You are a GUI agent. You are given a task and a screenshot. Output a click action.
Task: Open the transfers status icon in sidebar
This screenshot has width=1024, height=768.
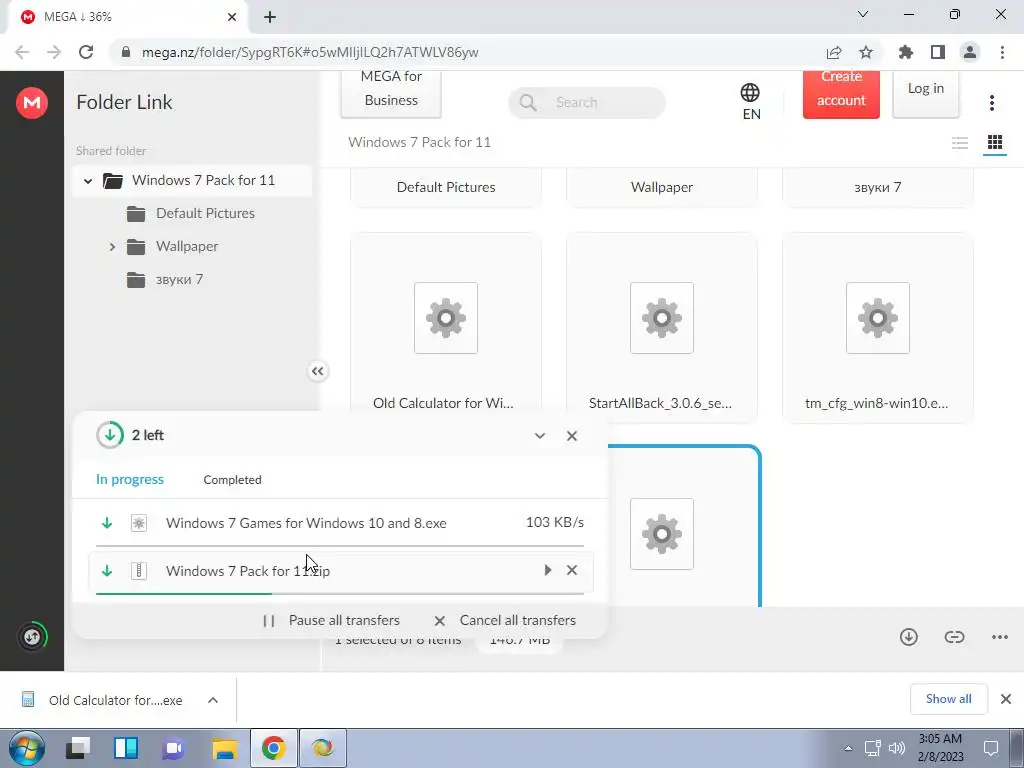32,636
